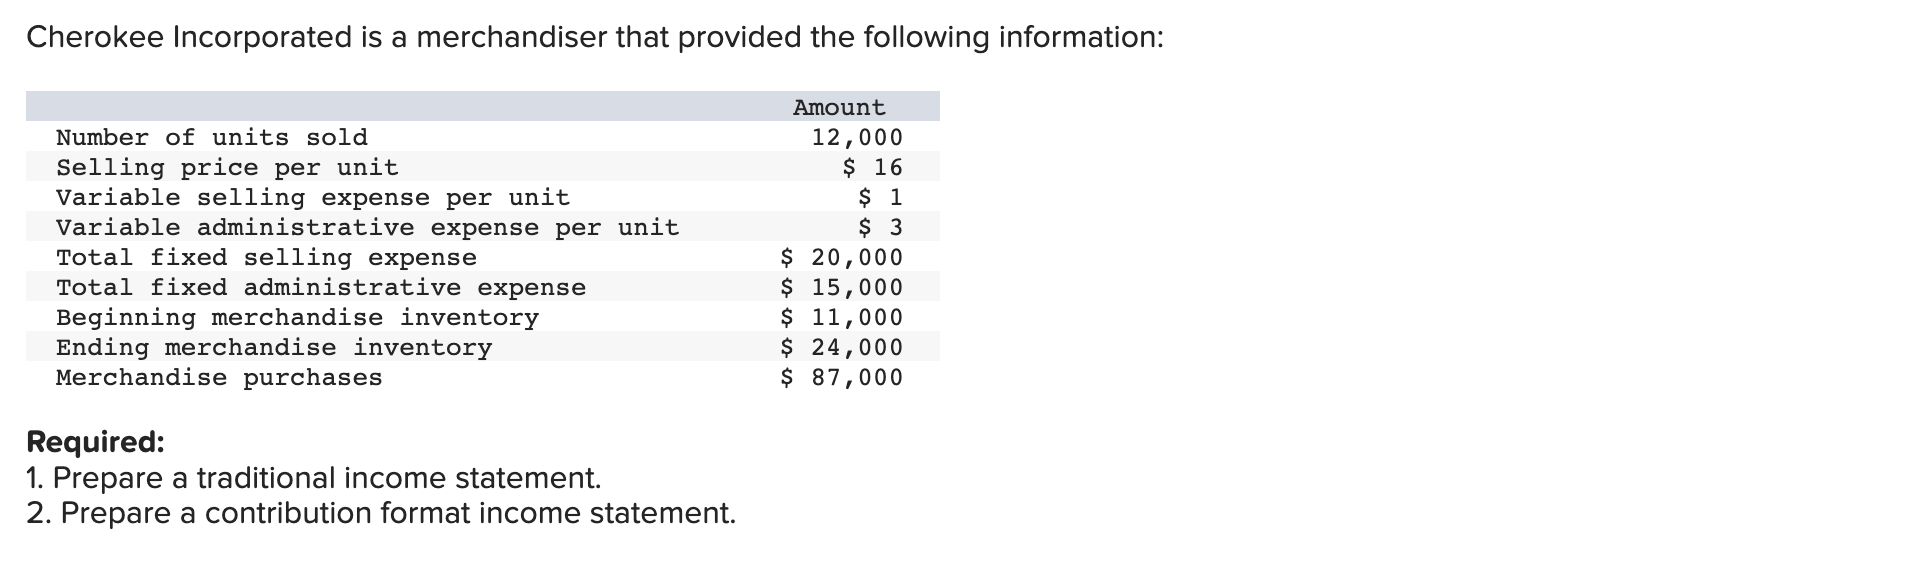Click the Amount column header
This screenshot has width=1928, height=568.
coord(839,107)
